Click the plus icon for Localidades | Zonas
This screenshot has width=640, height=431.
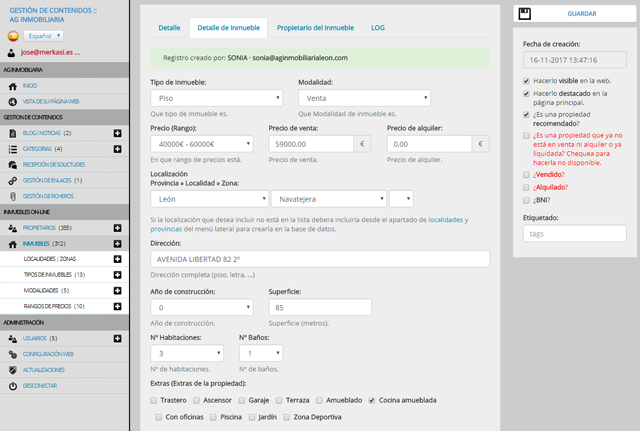pyautogui.click(x=118, y=259)
